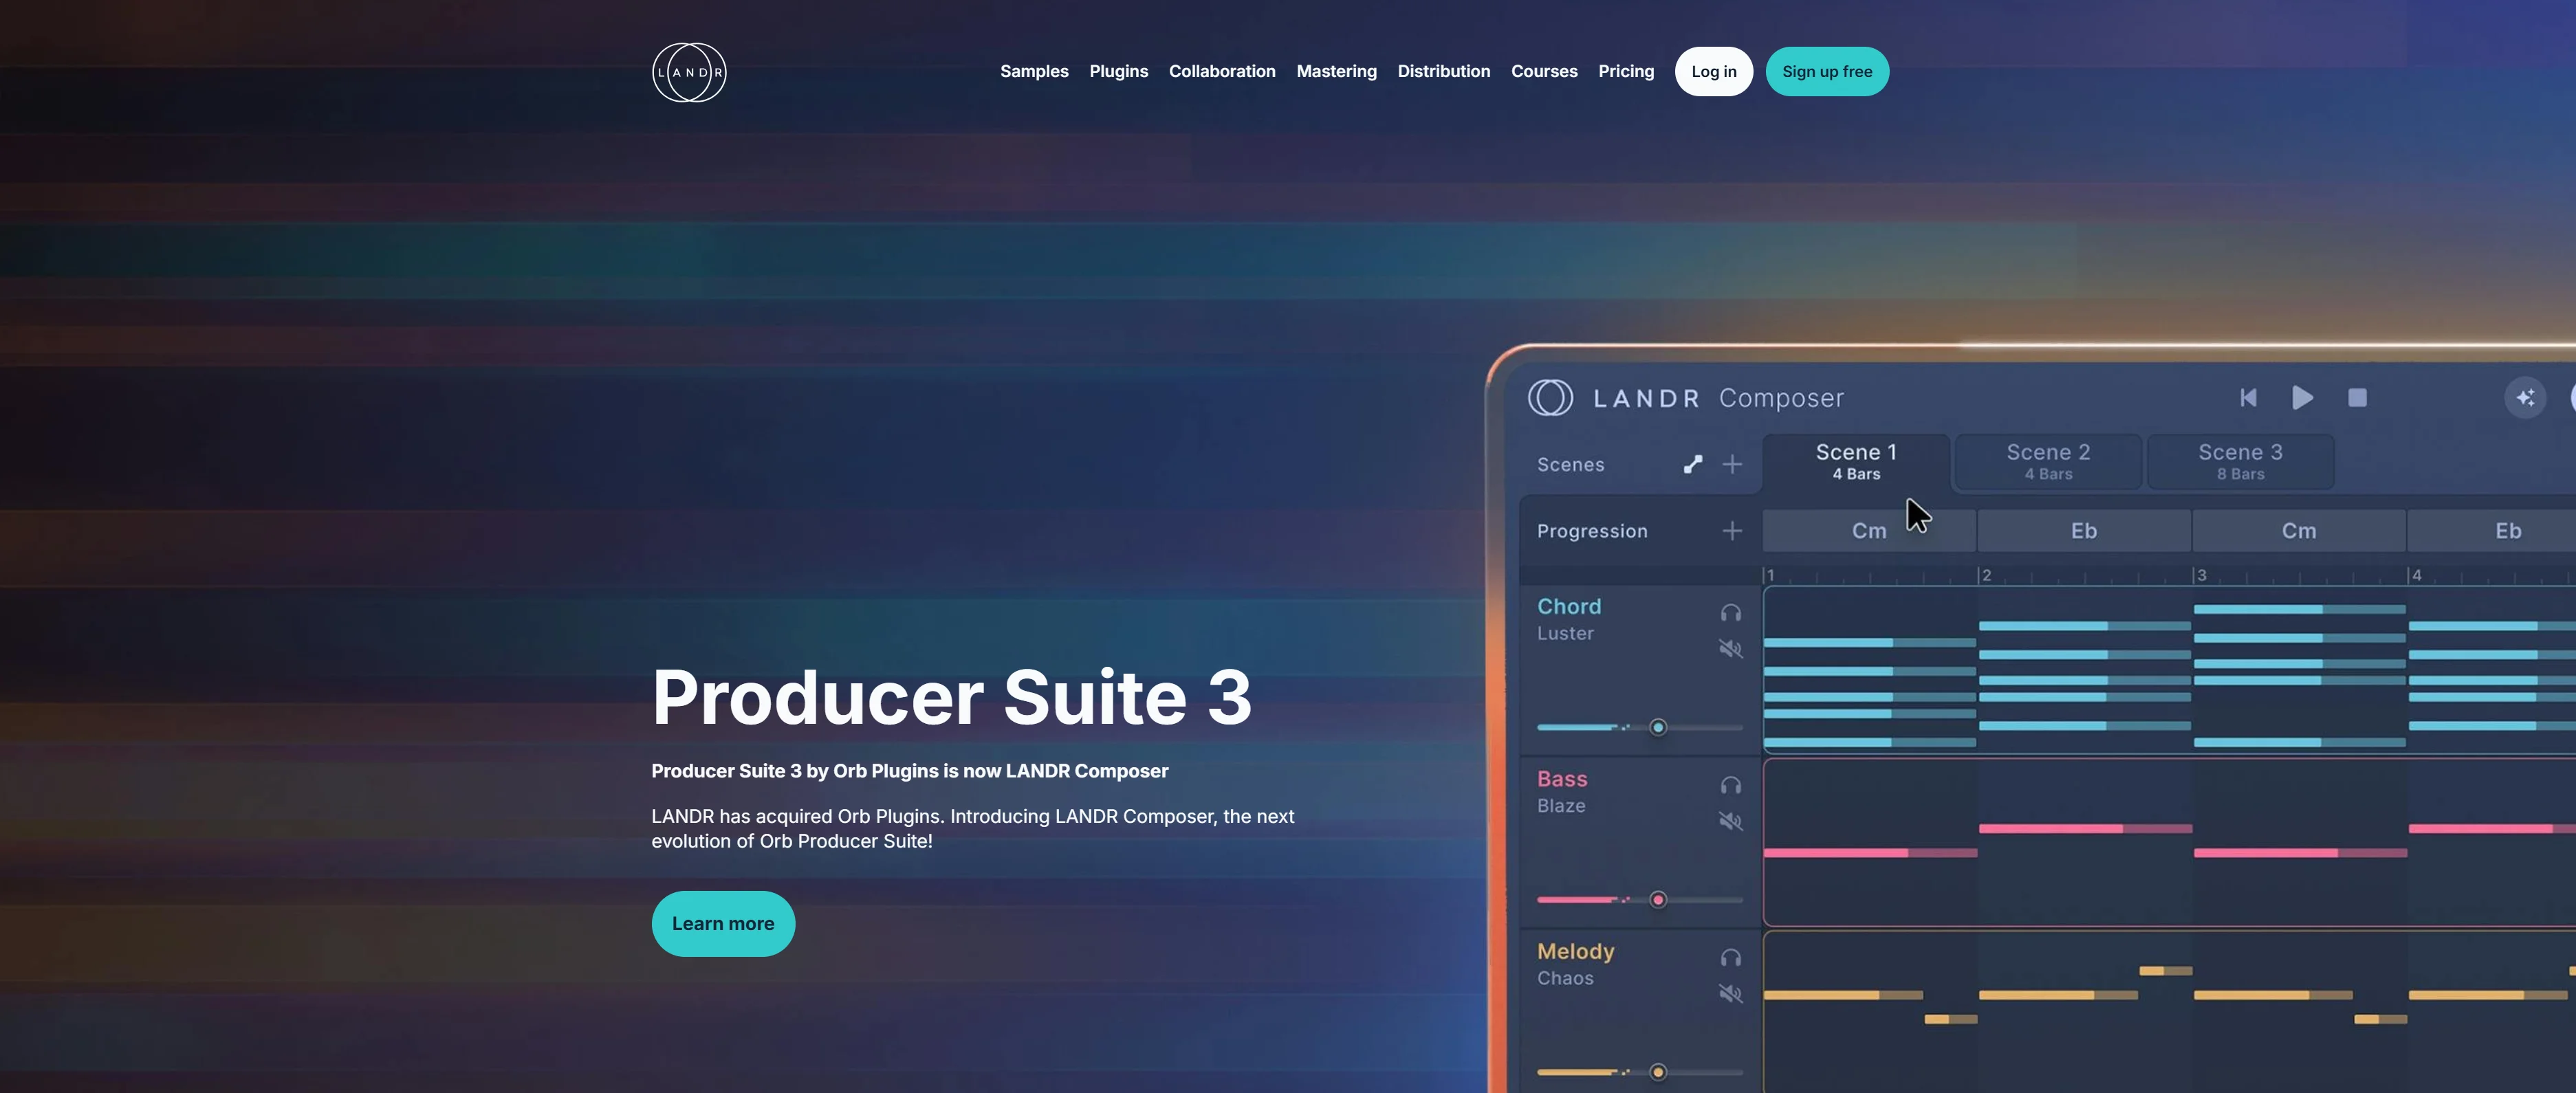
Task: Switch to Scene 3 tab
Action: pos(2240,461)
